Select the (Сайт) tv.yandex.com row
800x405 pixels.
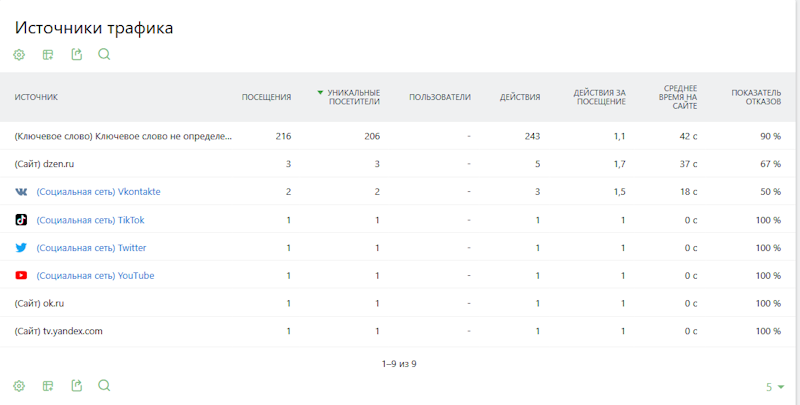[x=398, y=331]
